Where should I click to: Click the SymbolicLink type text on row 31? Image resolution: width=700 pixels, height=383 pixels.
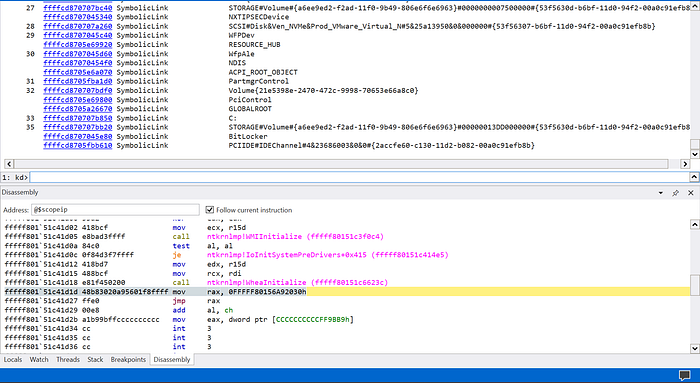142,81
